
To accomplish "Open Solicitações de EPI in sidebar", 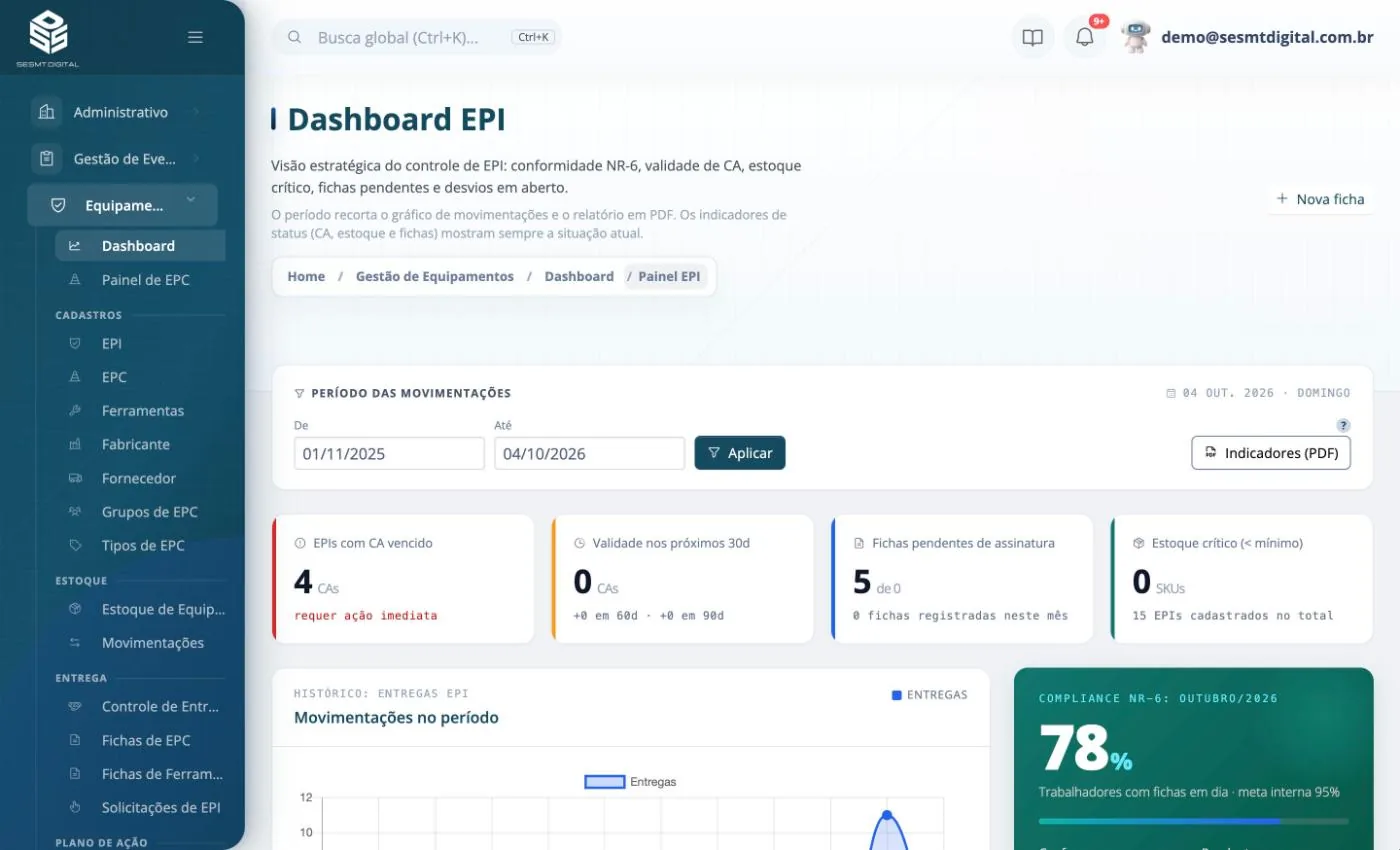I will pos(140,808).
